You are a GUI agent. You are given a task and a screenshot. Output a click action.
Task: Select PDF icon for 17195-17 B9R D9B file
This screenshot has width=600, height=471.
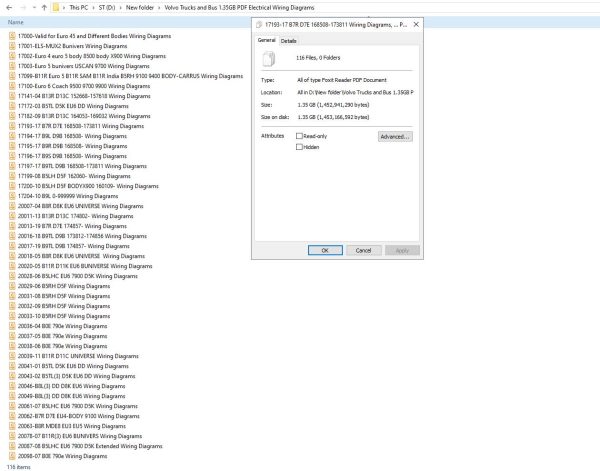[x=12, y=146]
